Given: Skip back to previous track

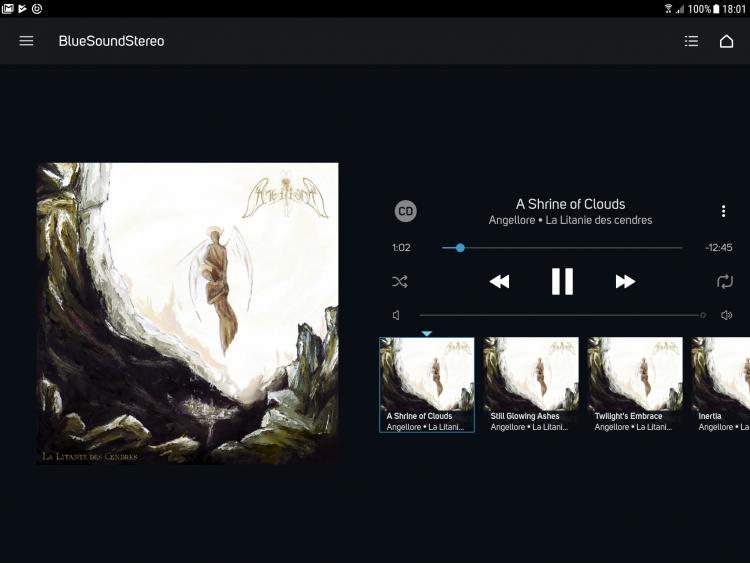Looking at the screenshot, I should (x=499, y=281).
